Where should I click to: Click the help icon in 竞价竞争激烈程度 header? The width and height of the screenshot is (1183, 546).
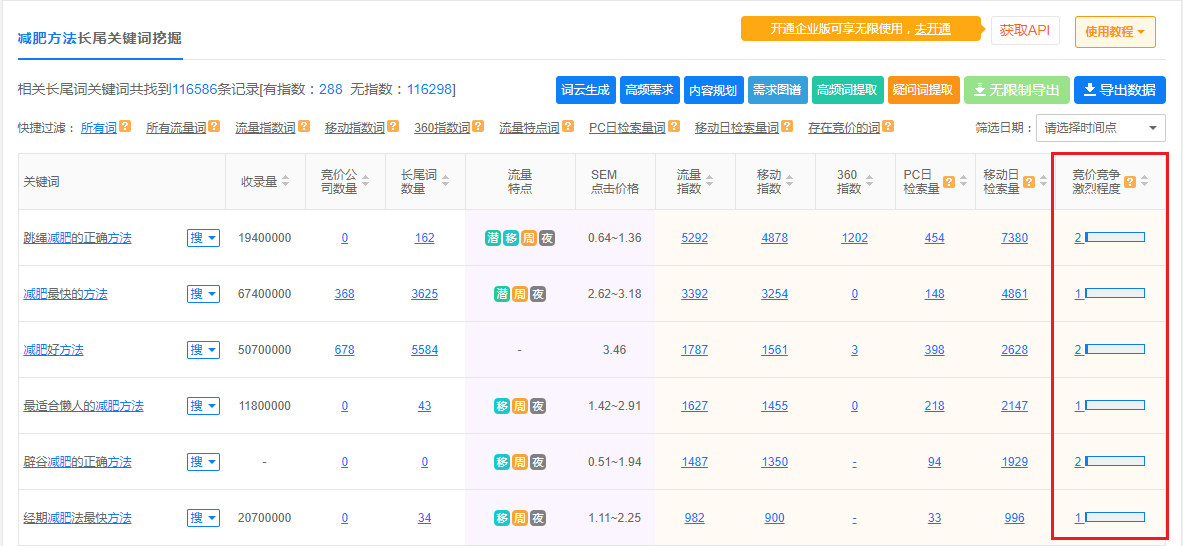point(1130,182)
